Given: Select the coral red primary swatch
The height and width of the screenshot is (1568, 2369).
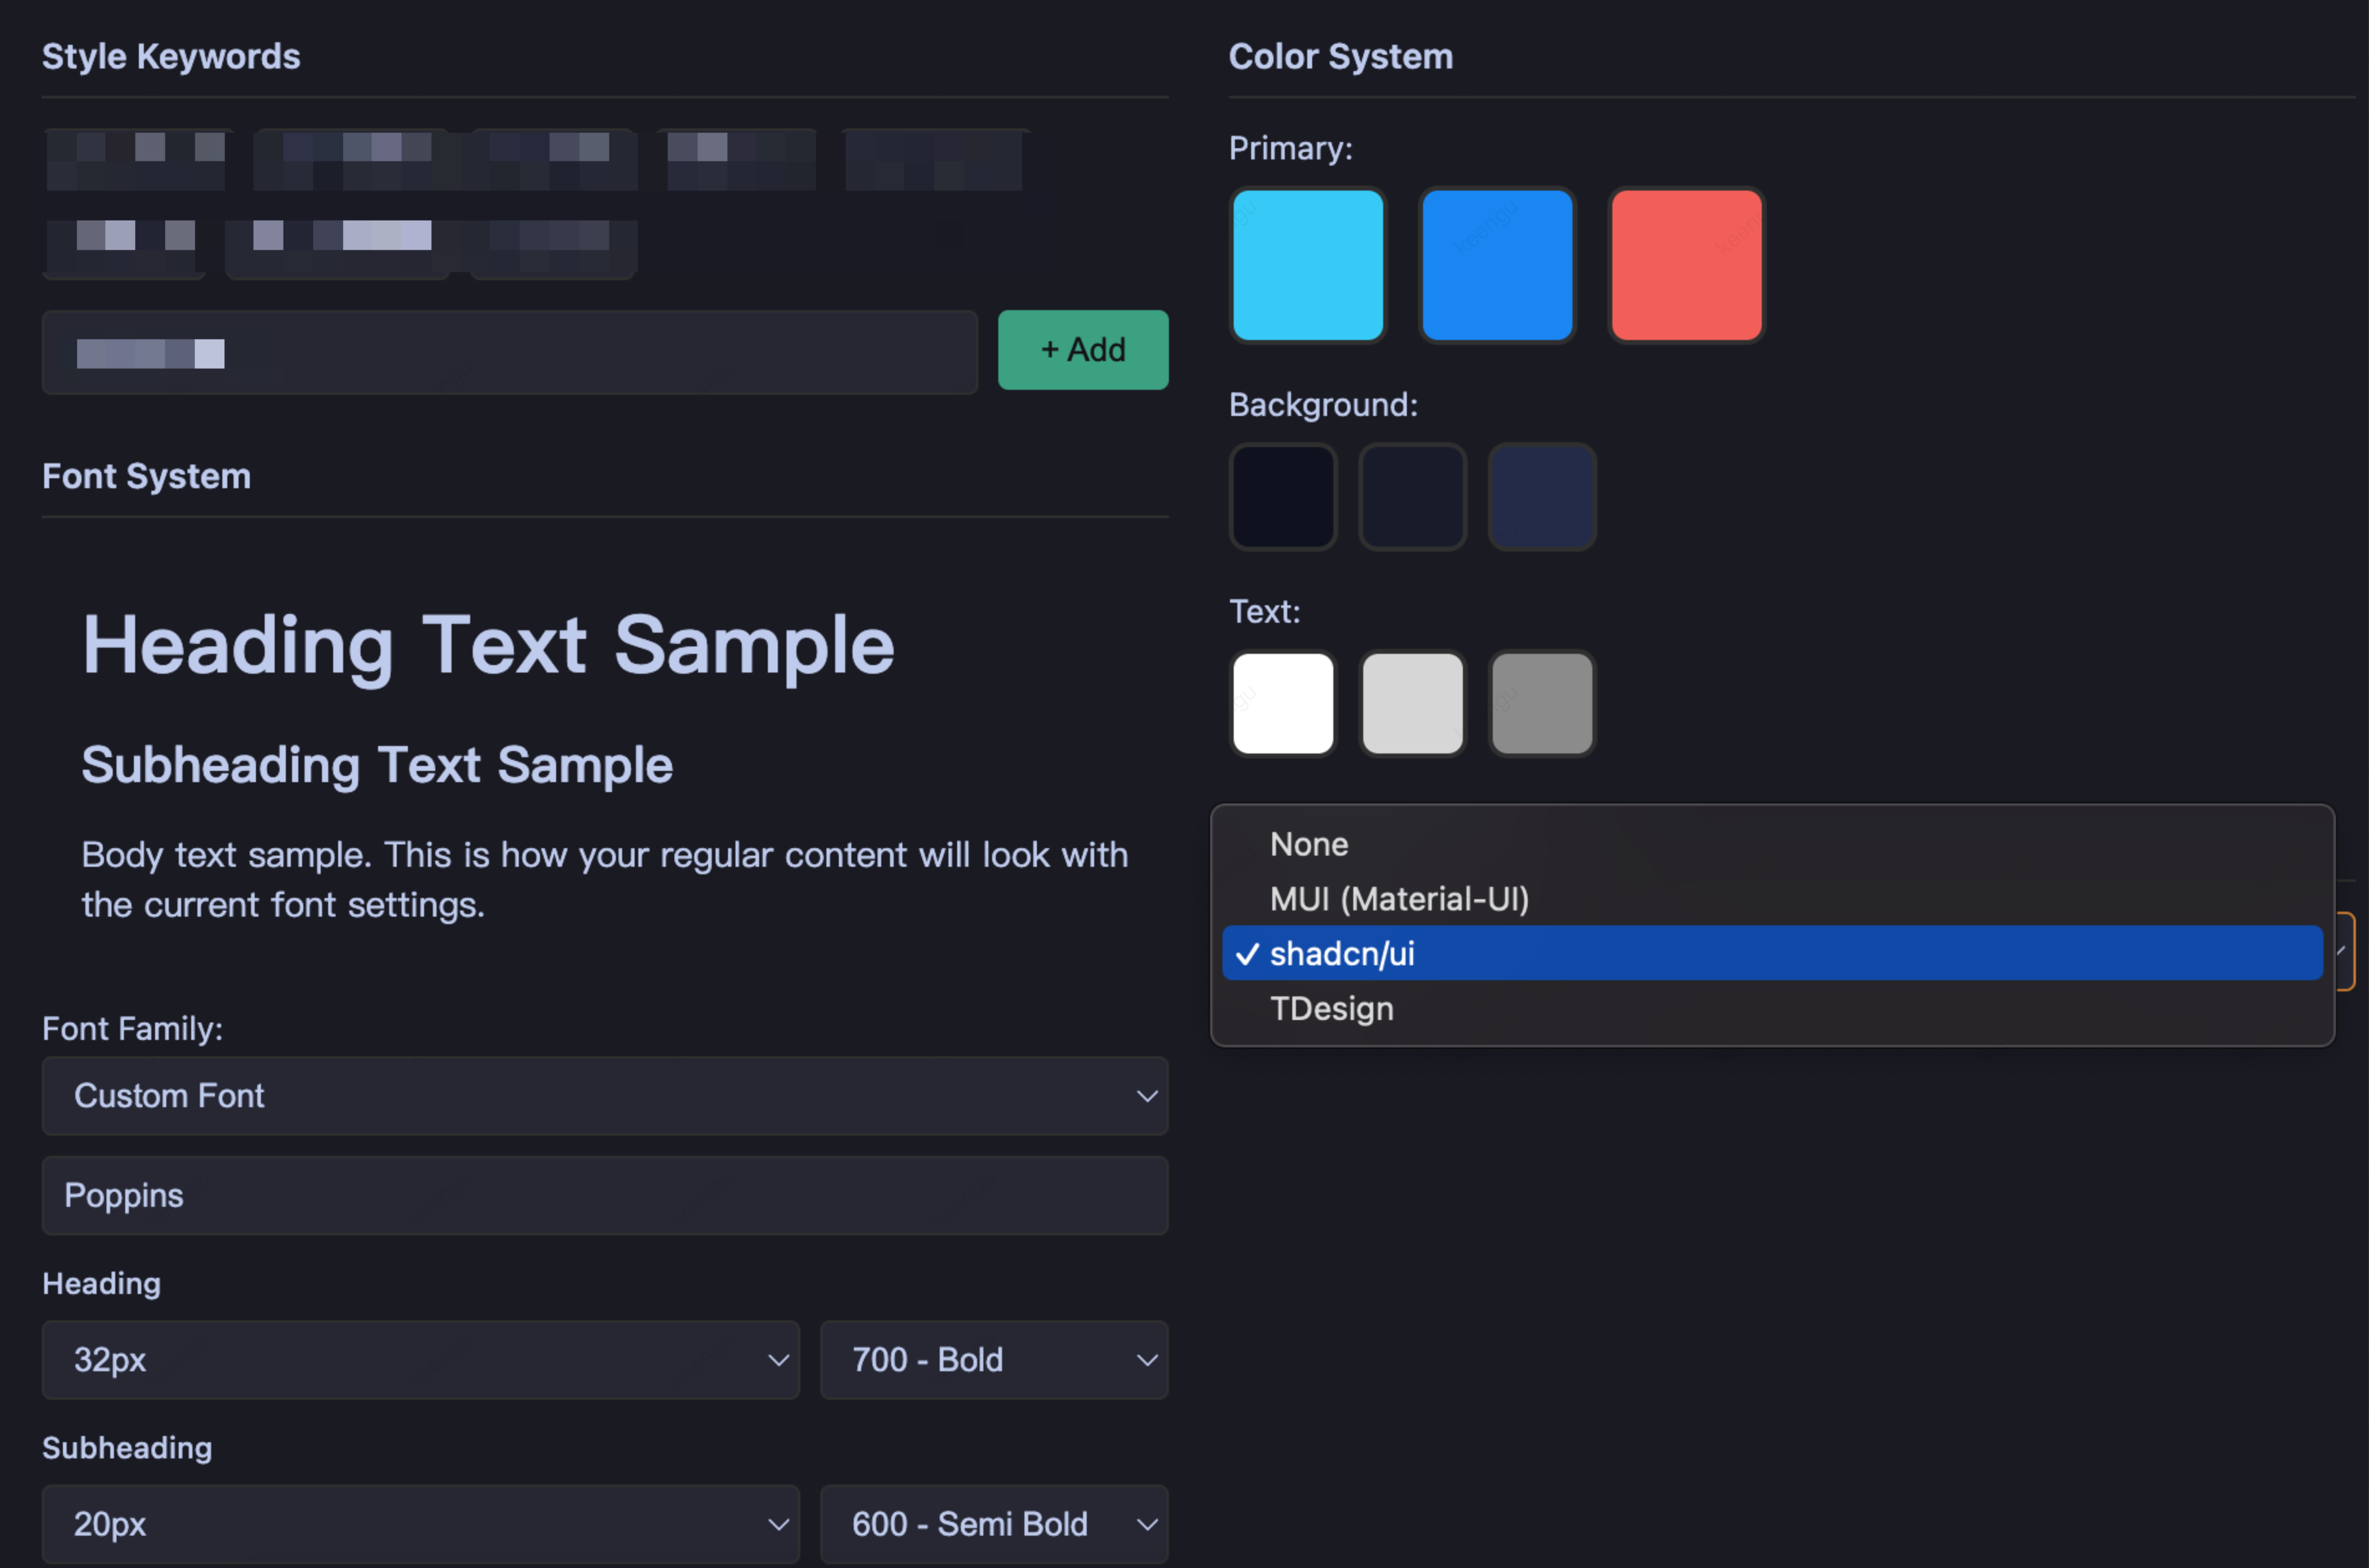Looking at the screenshot, I should [x=1685, y=265].
